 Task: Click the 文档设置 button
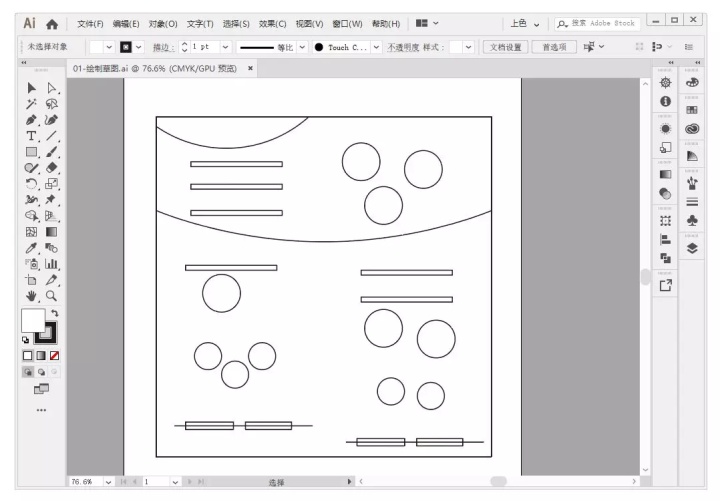tap(506, 47)
